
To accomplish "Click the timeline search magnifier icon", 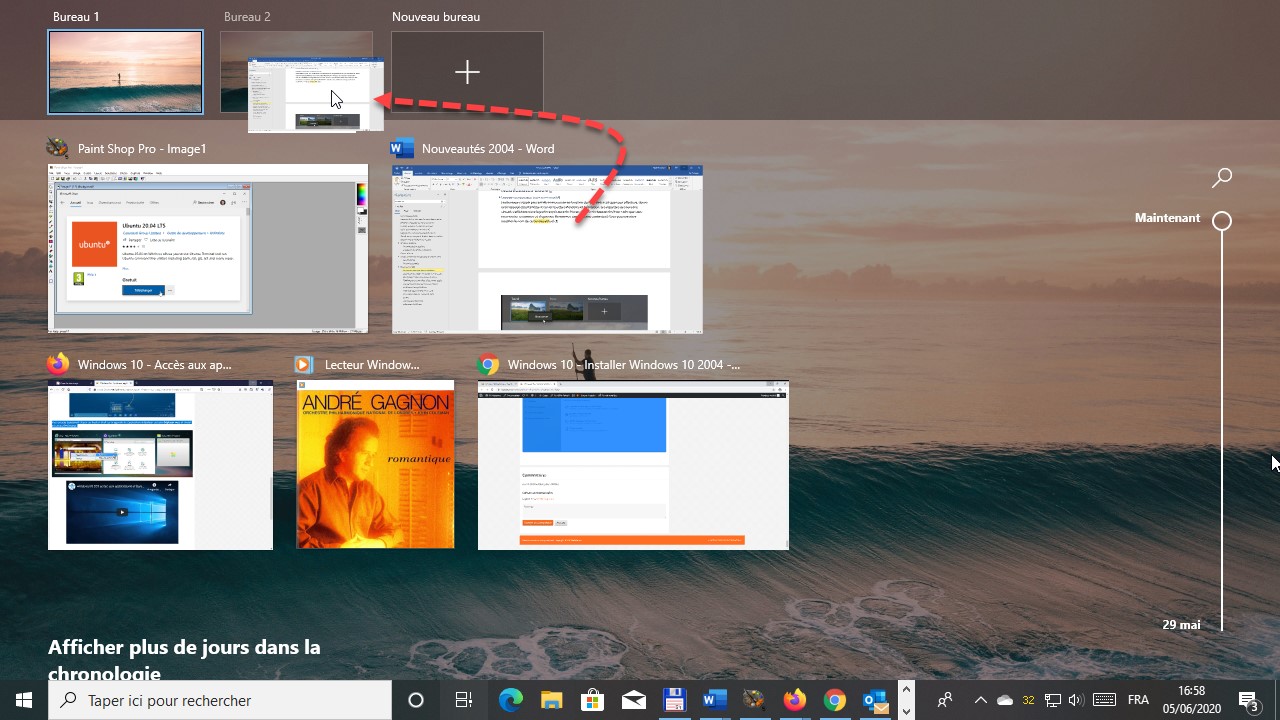I will click(1221, 178).
